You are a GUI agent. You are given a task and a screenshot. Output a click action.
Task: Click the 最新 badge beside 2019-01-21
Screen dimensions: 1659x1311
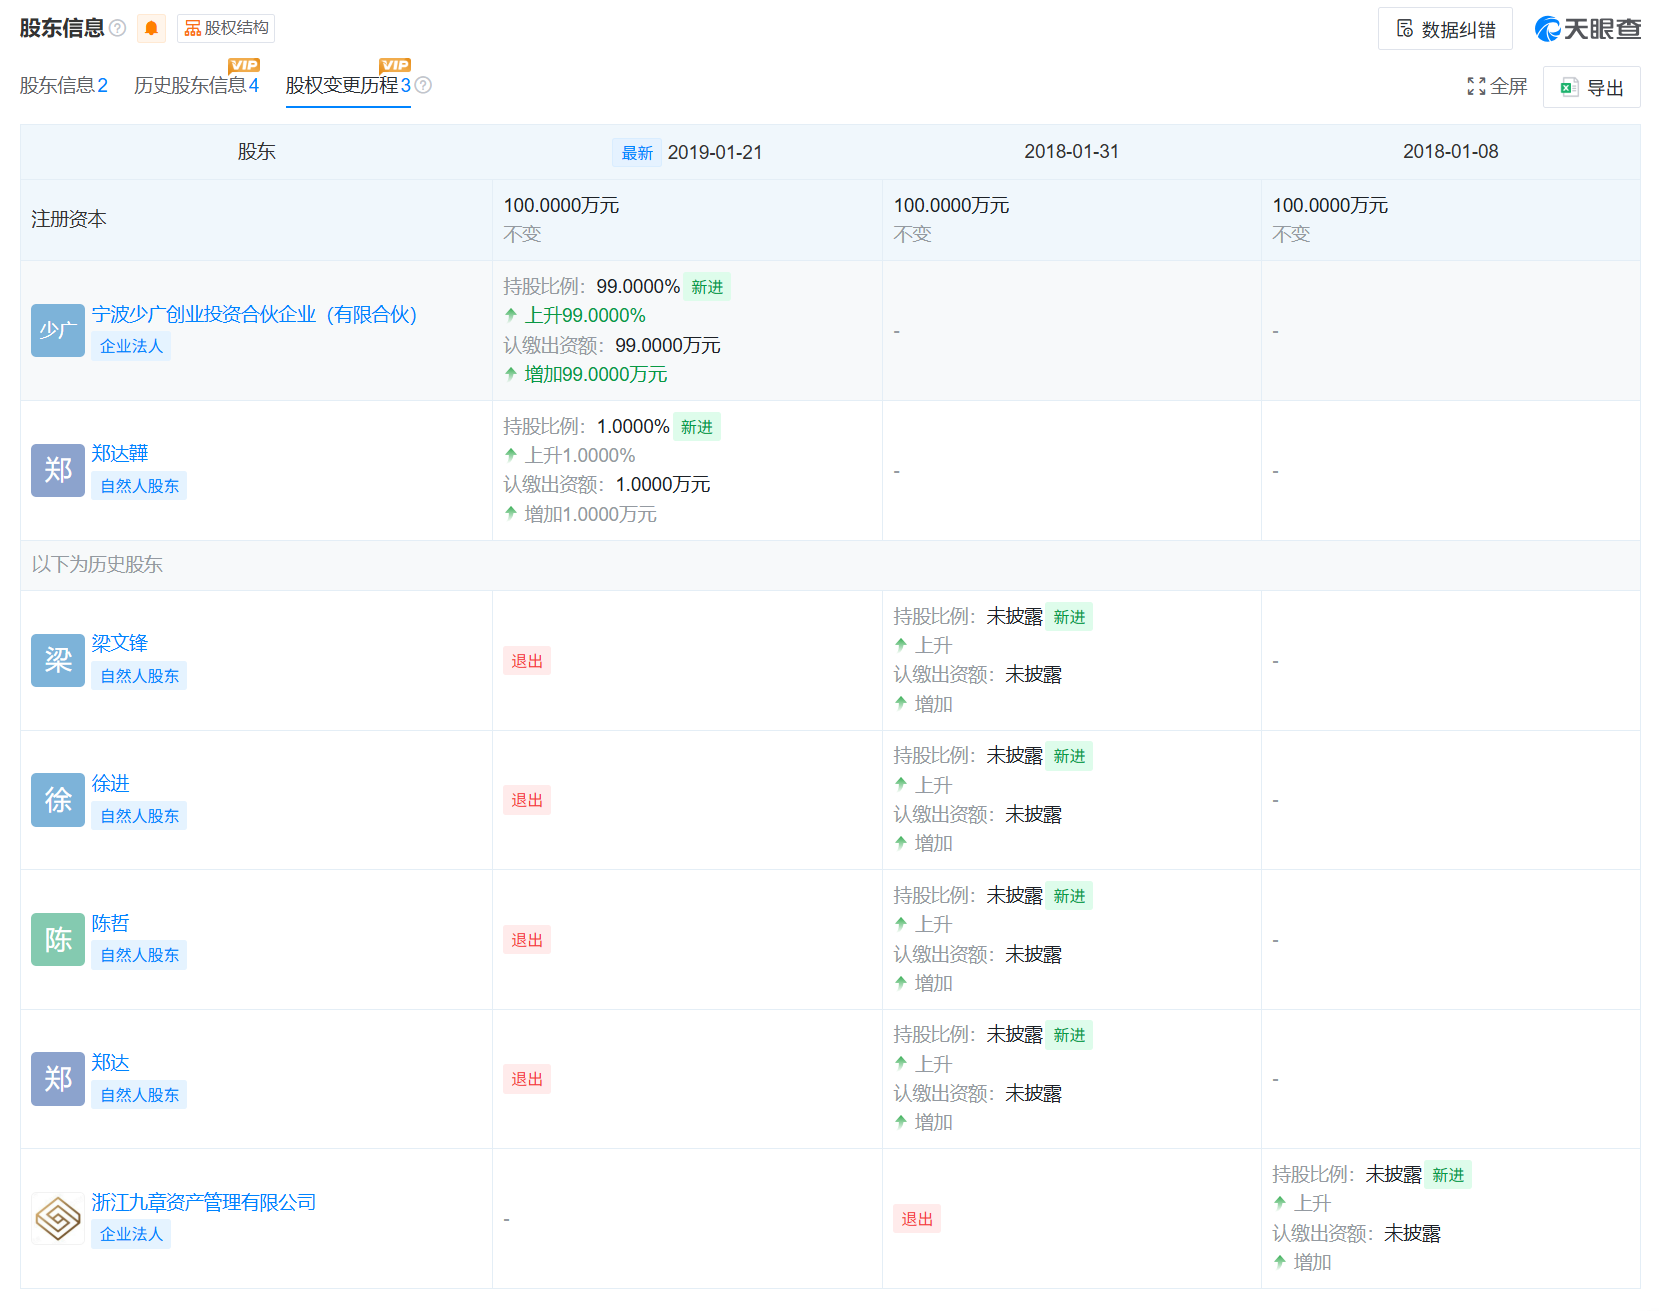coord(636,152)
